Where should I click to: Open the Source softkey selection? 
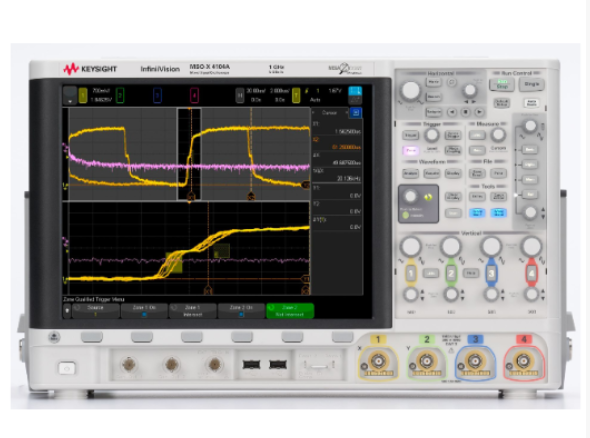tap(96, 311)
